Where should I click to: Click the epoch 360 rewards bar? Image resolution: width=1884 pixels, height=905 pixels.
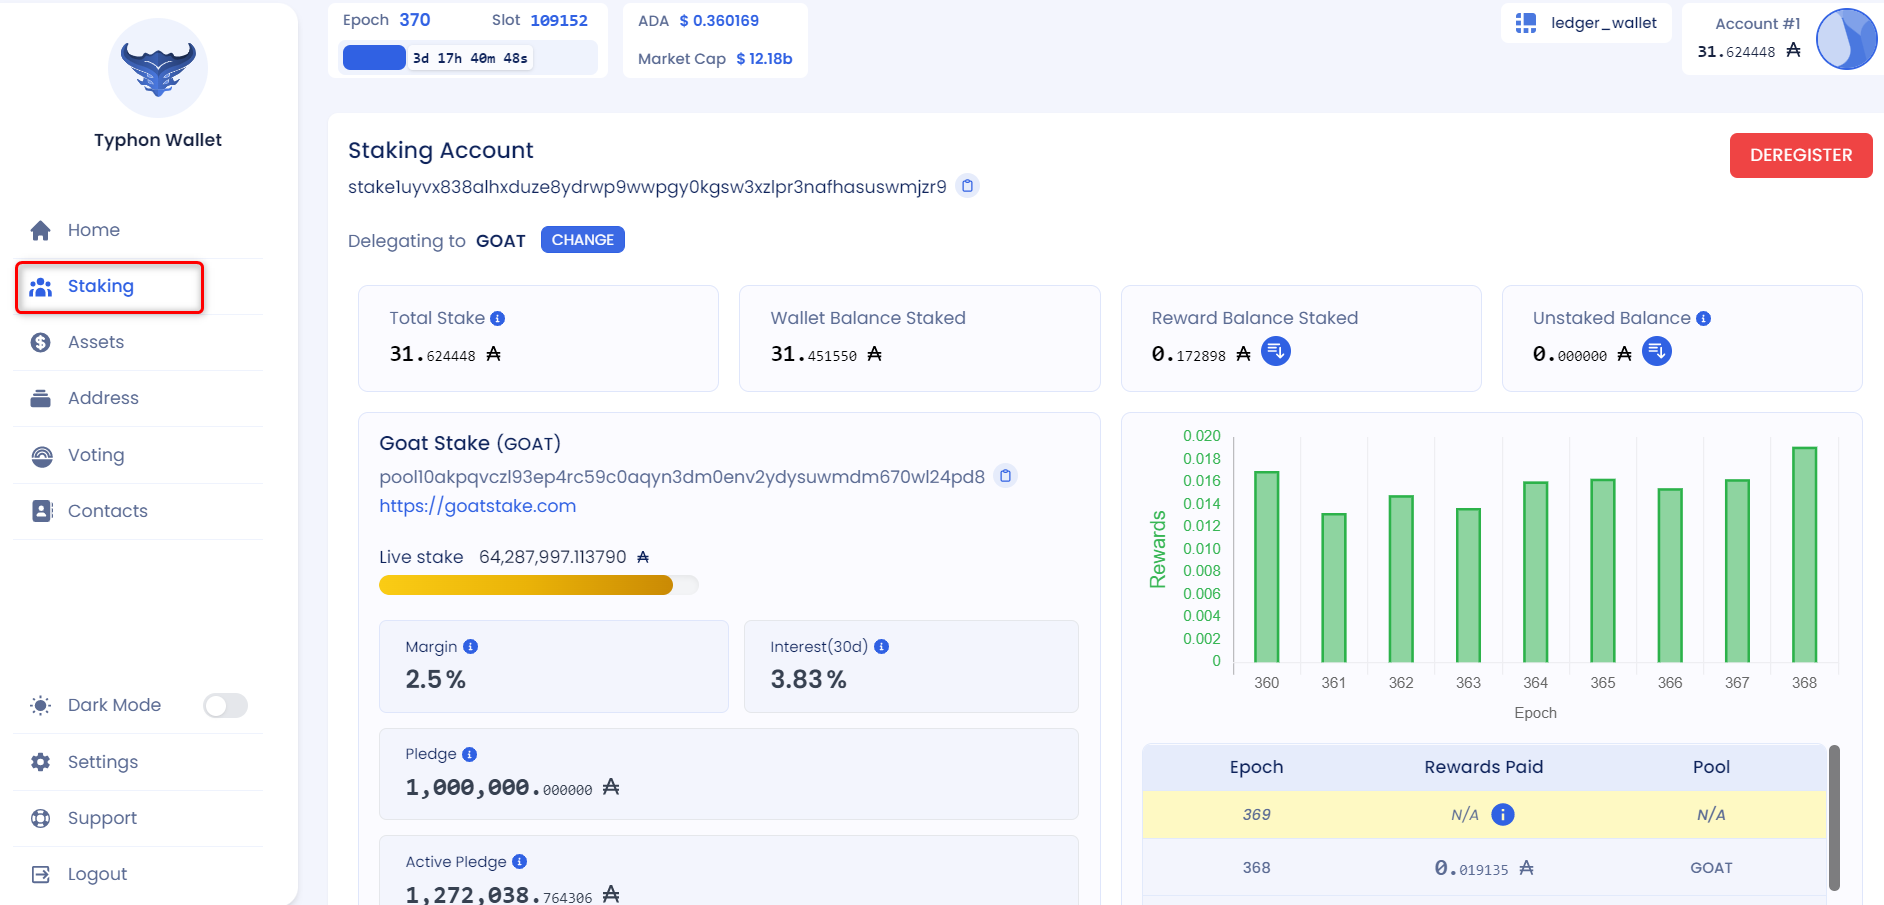(x=1267, y=567)
